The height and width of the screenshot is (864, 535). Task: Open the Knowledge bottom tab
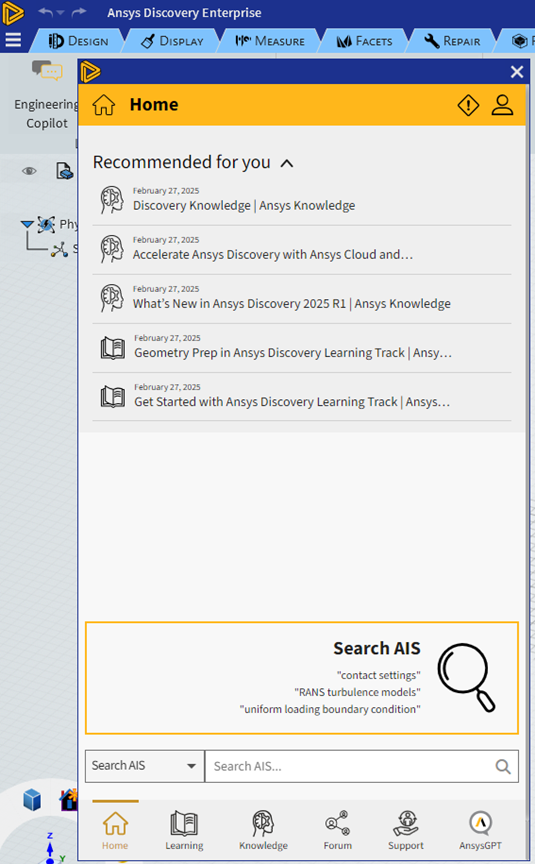click(x=263, y=830)
